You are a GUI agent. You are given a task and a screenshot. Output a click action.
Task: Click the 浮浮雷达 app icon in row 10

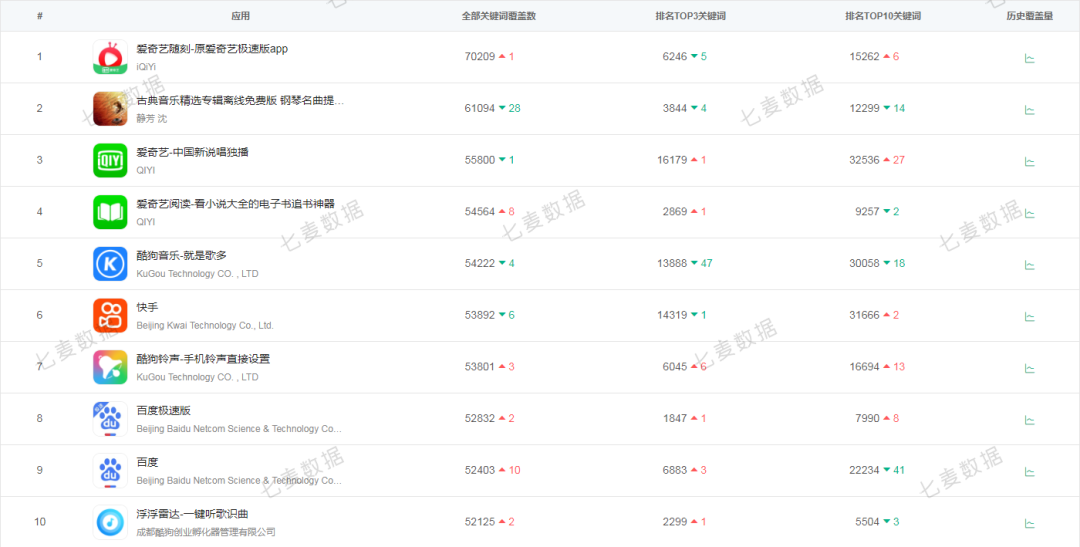(110, 522)
